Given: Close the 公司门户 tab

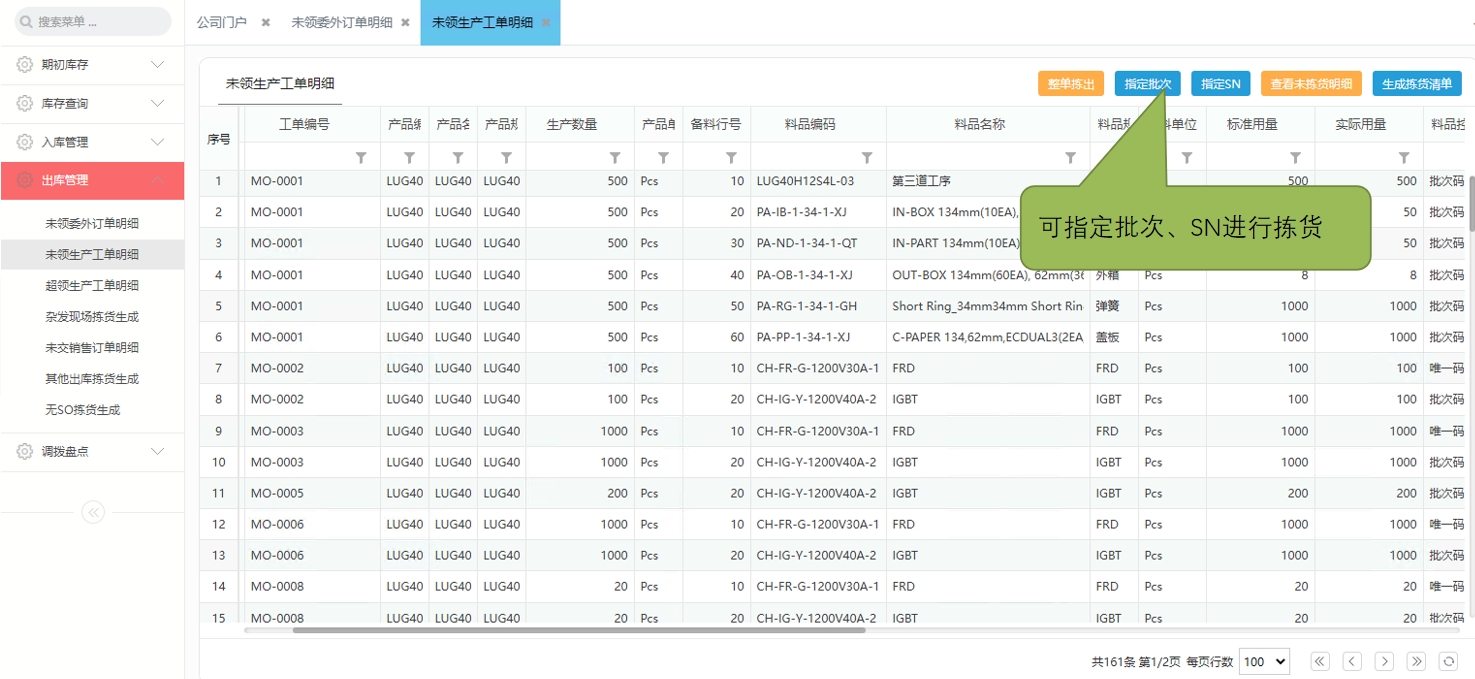Looking at the screenshot, I should point(265,22).
